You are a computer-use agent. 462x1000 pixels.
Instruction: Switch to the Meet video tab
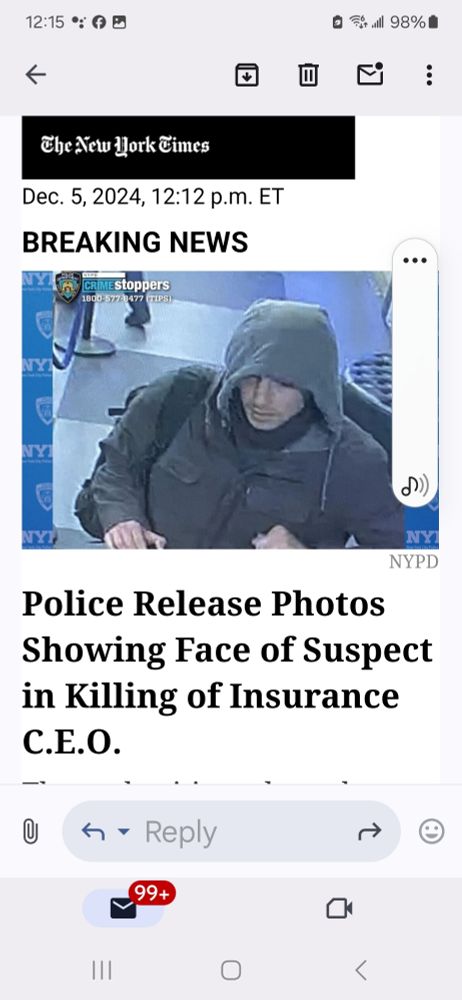click(x=339, y=908)
